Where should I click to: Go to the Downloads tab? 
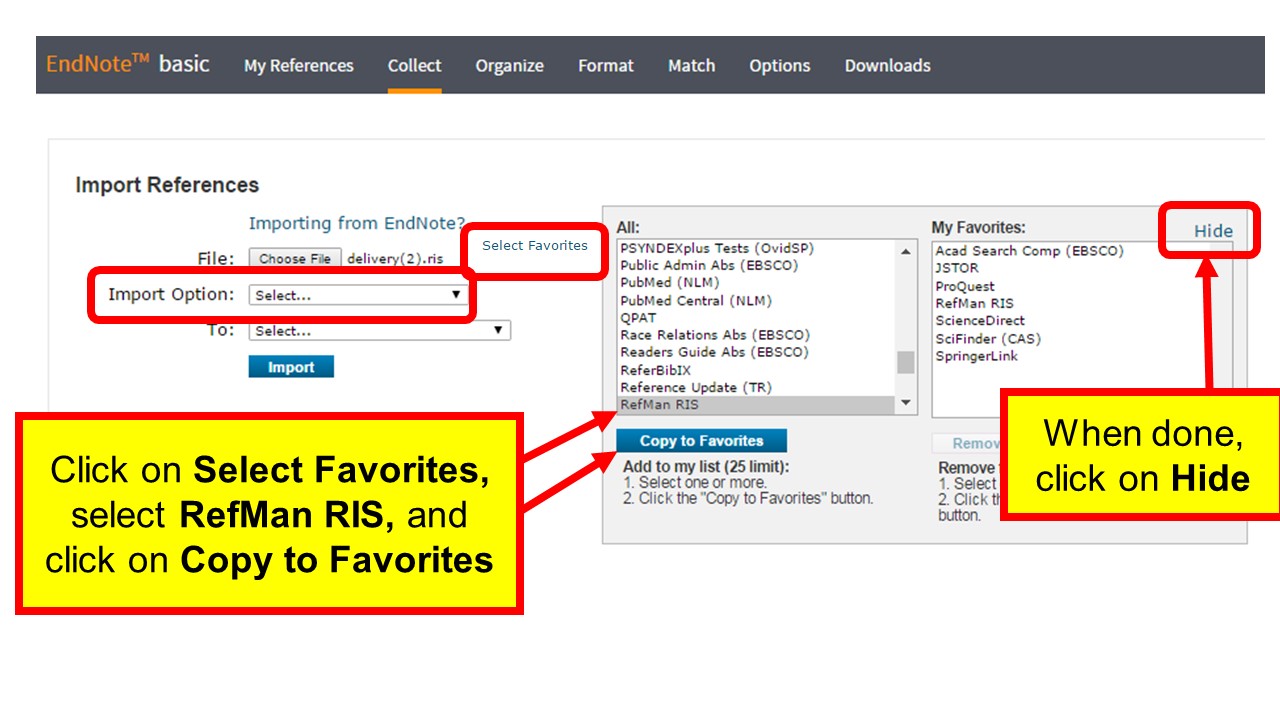887,66
